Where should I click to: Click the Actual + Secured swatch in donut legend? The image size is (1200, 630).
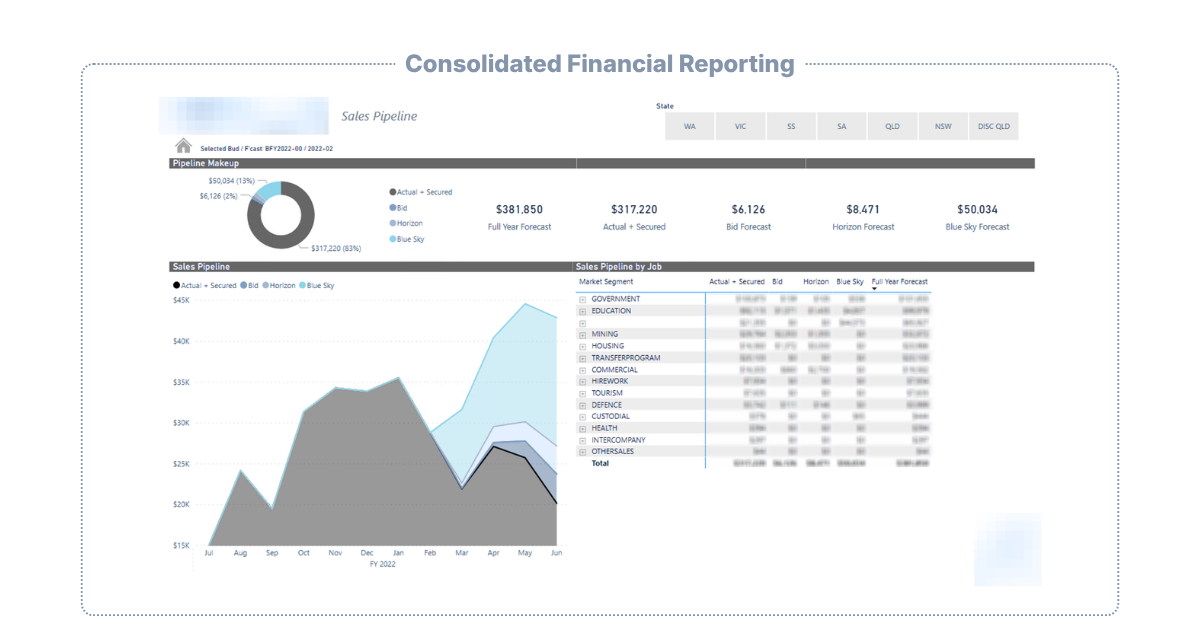(x=392, y=192)
